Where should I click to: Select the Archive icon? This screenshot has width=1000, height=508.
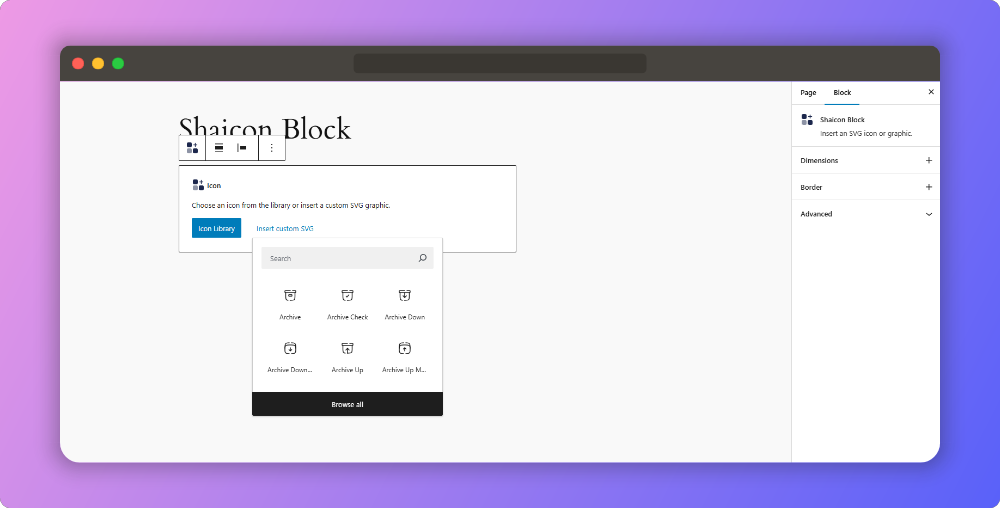point(290,304)
